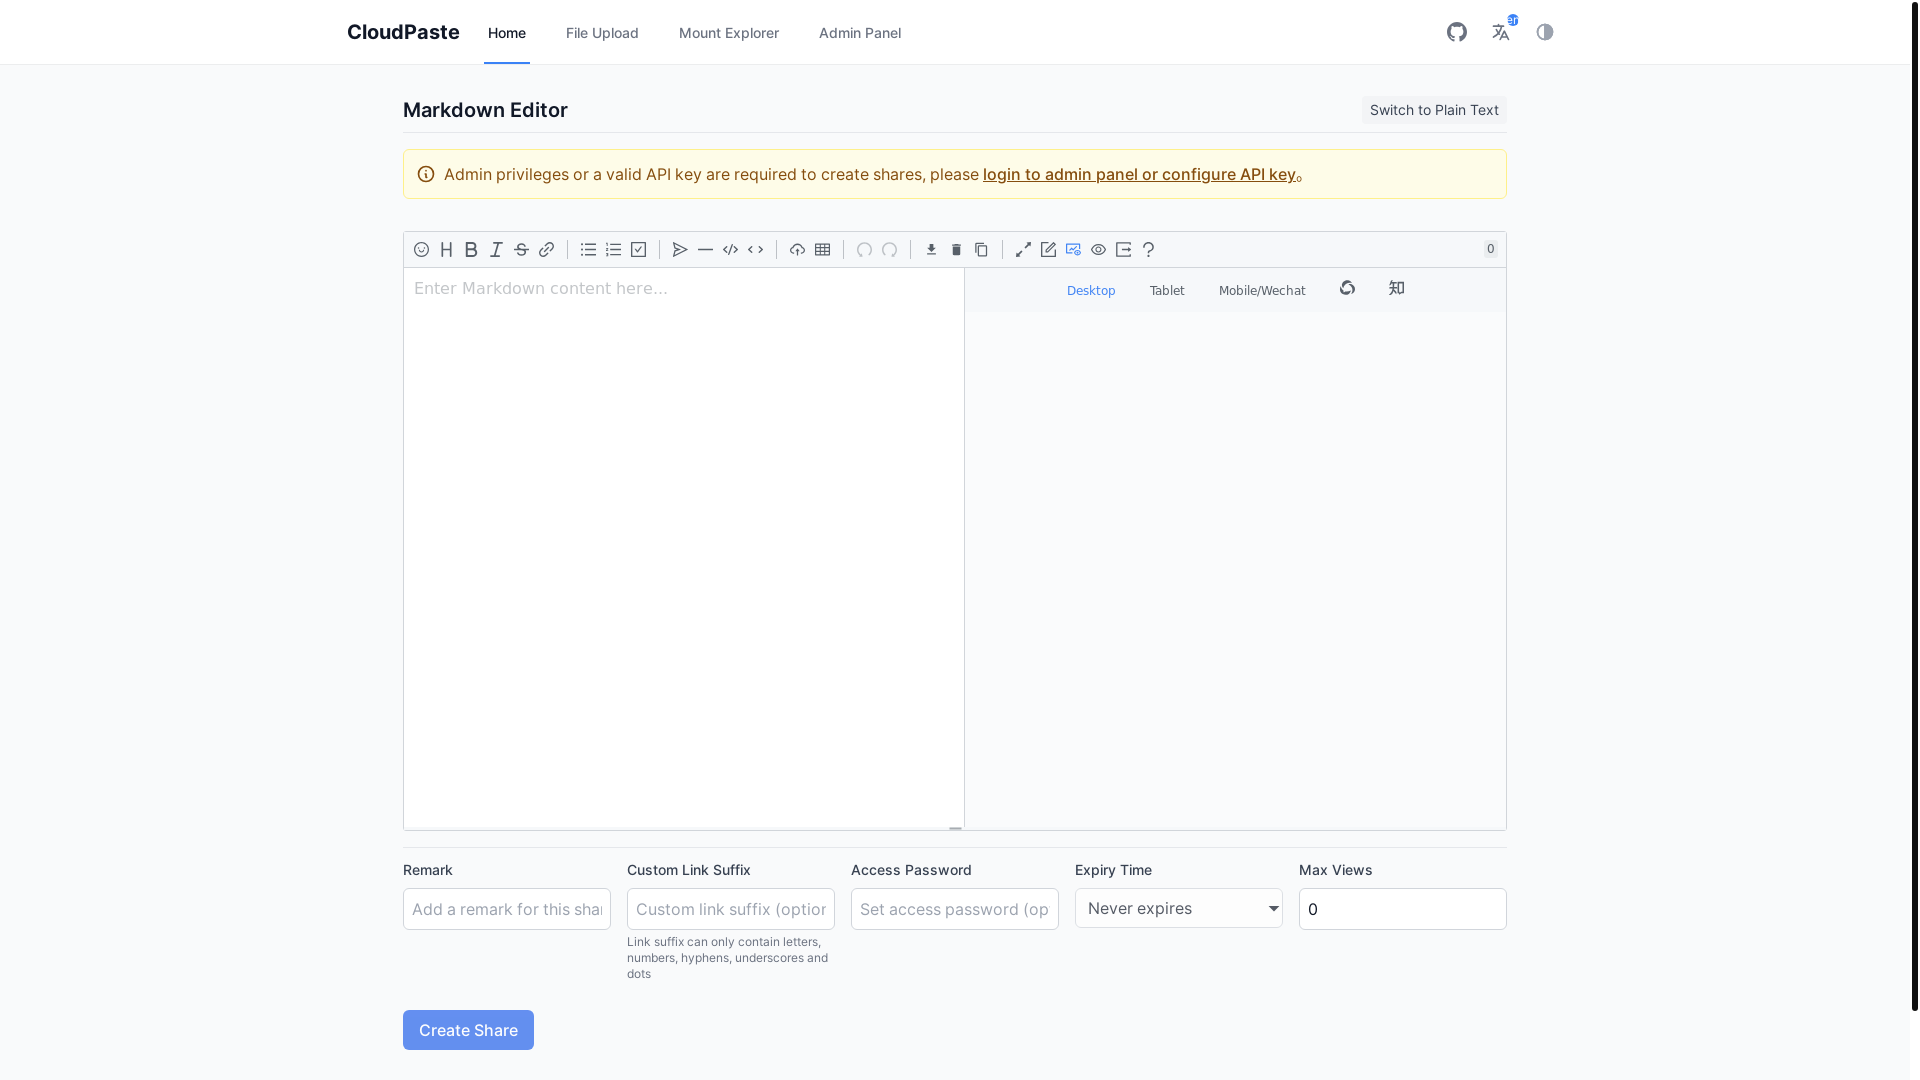
Task: Click the download/import icon in toolbar
Action: pyautogui.click(x=931, y=250)
